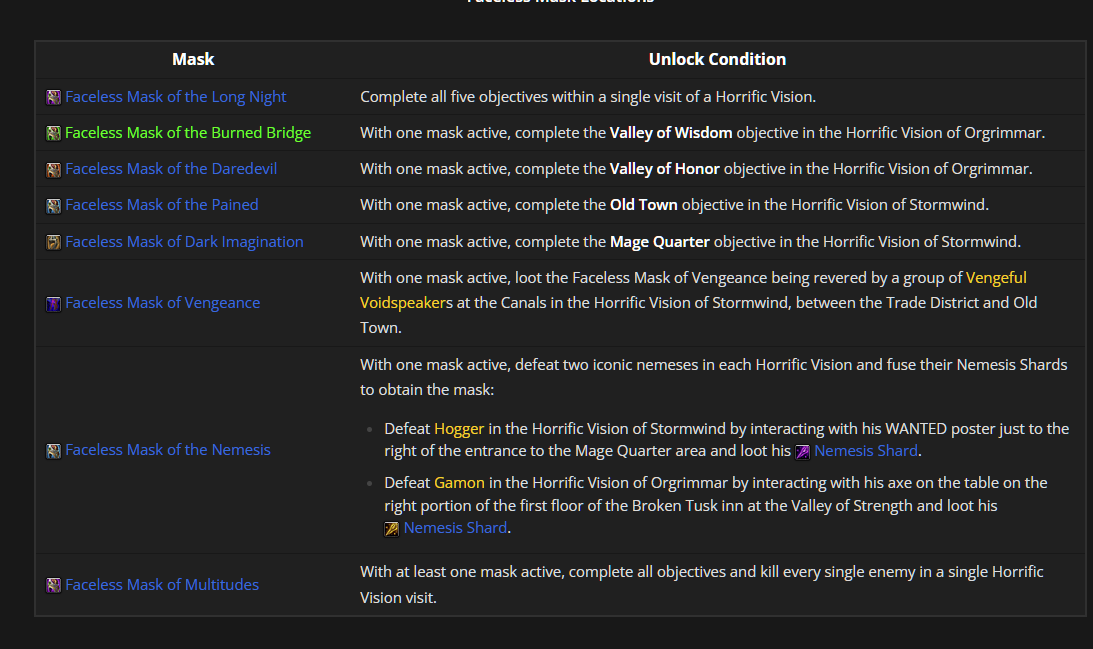Click the Unlock Condition column header

pos(717,59)
